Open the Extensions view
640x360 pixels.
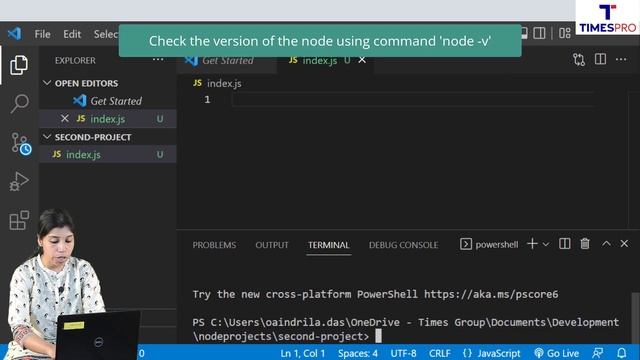19,220
